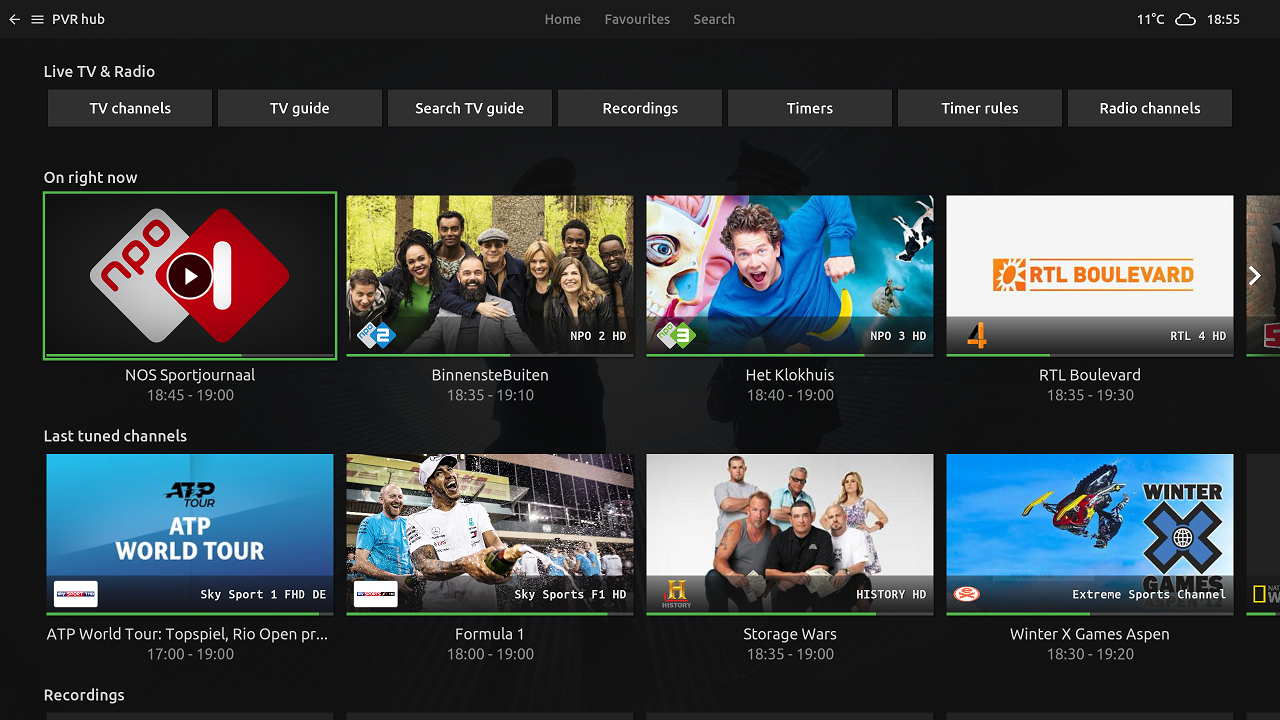Open the hamburger menu next to PVR hub
The image size is (1280, 720).
tap(37, 19)
